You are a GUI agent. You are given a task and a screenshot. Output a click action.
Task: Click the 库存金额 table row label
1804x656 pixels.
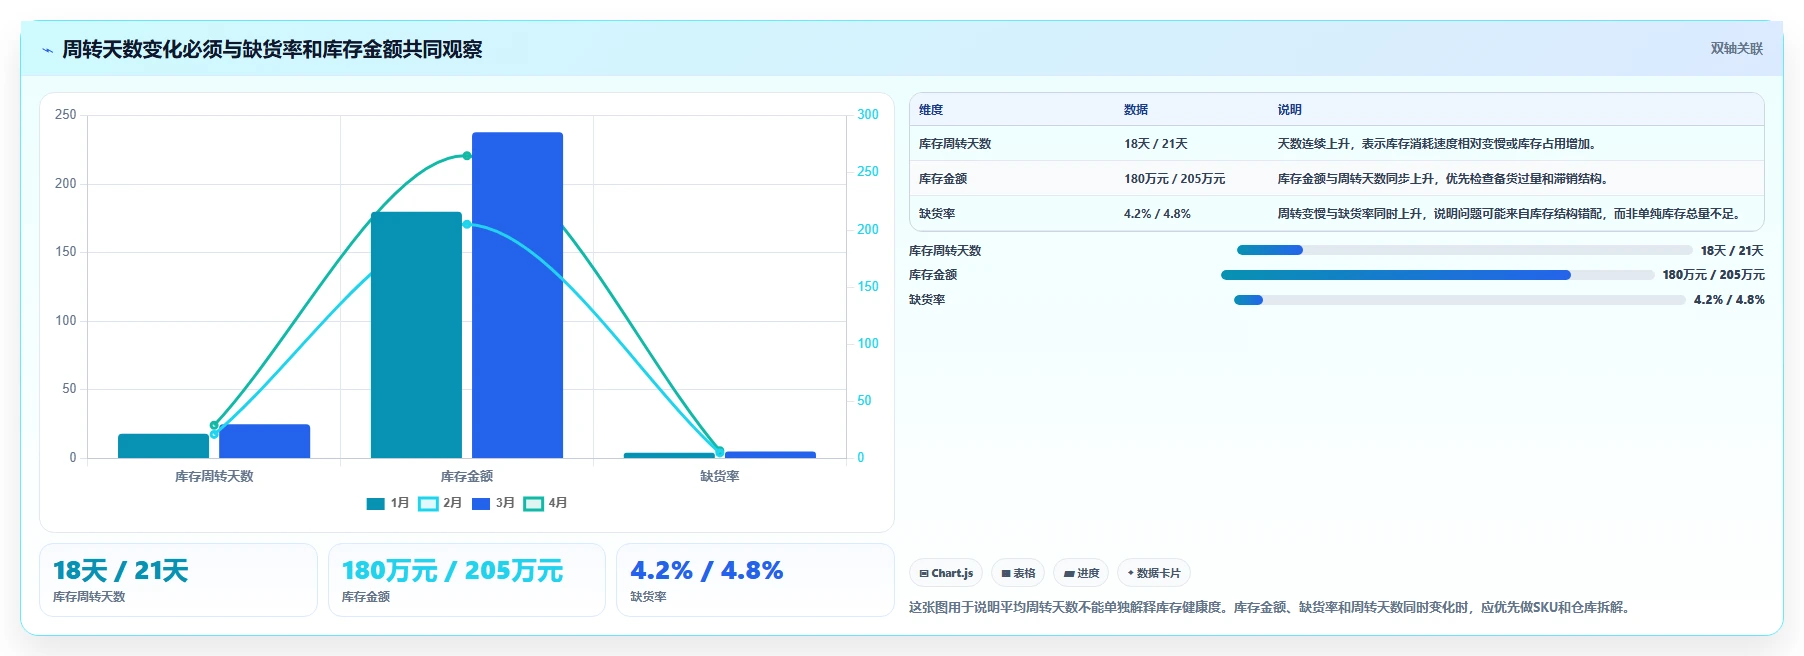943,179
